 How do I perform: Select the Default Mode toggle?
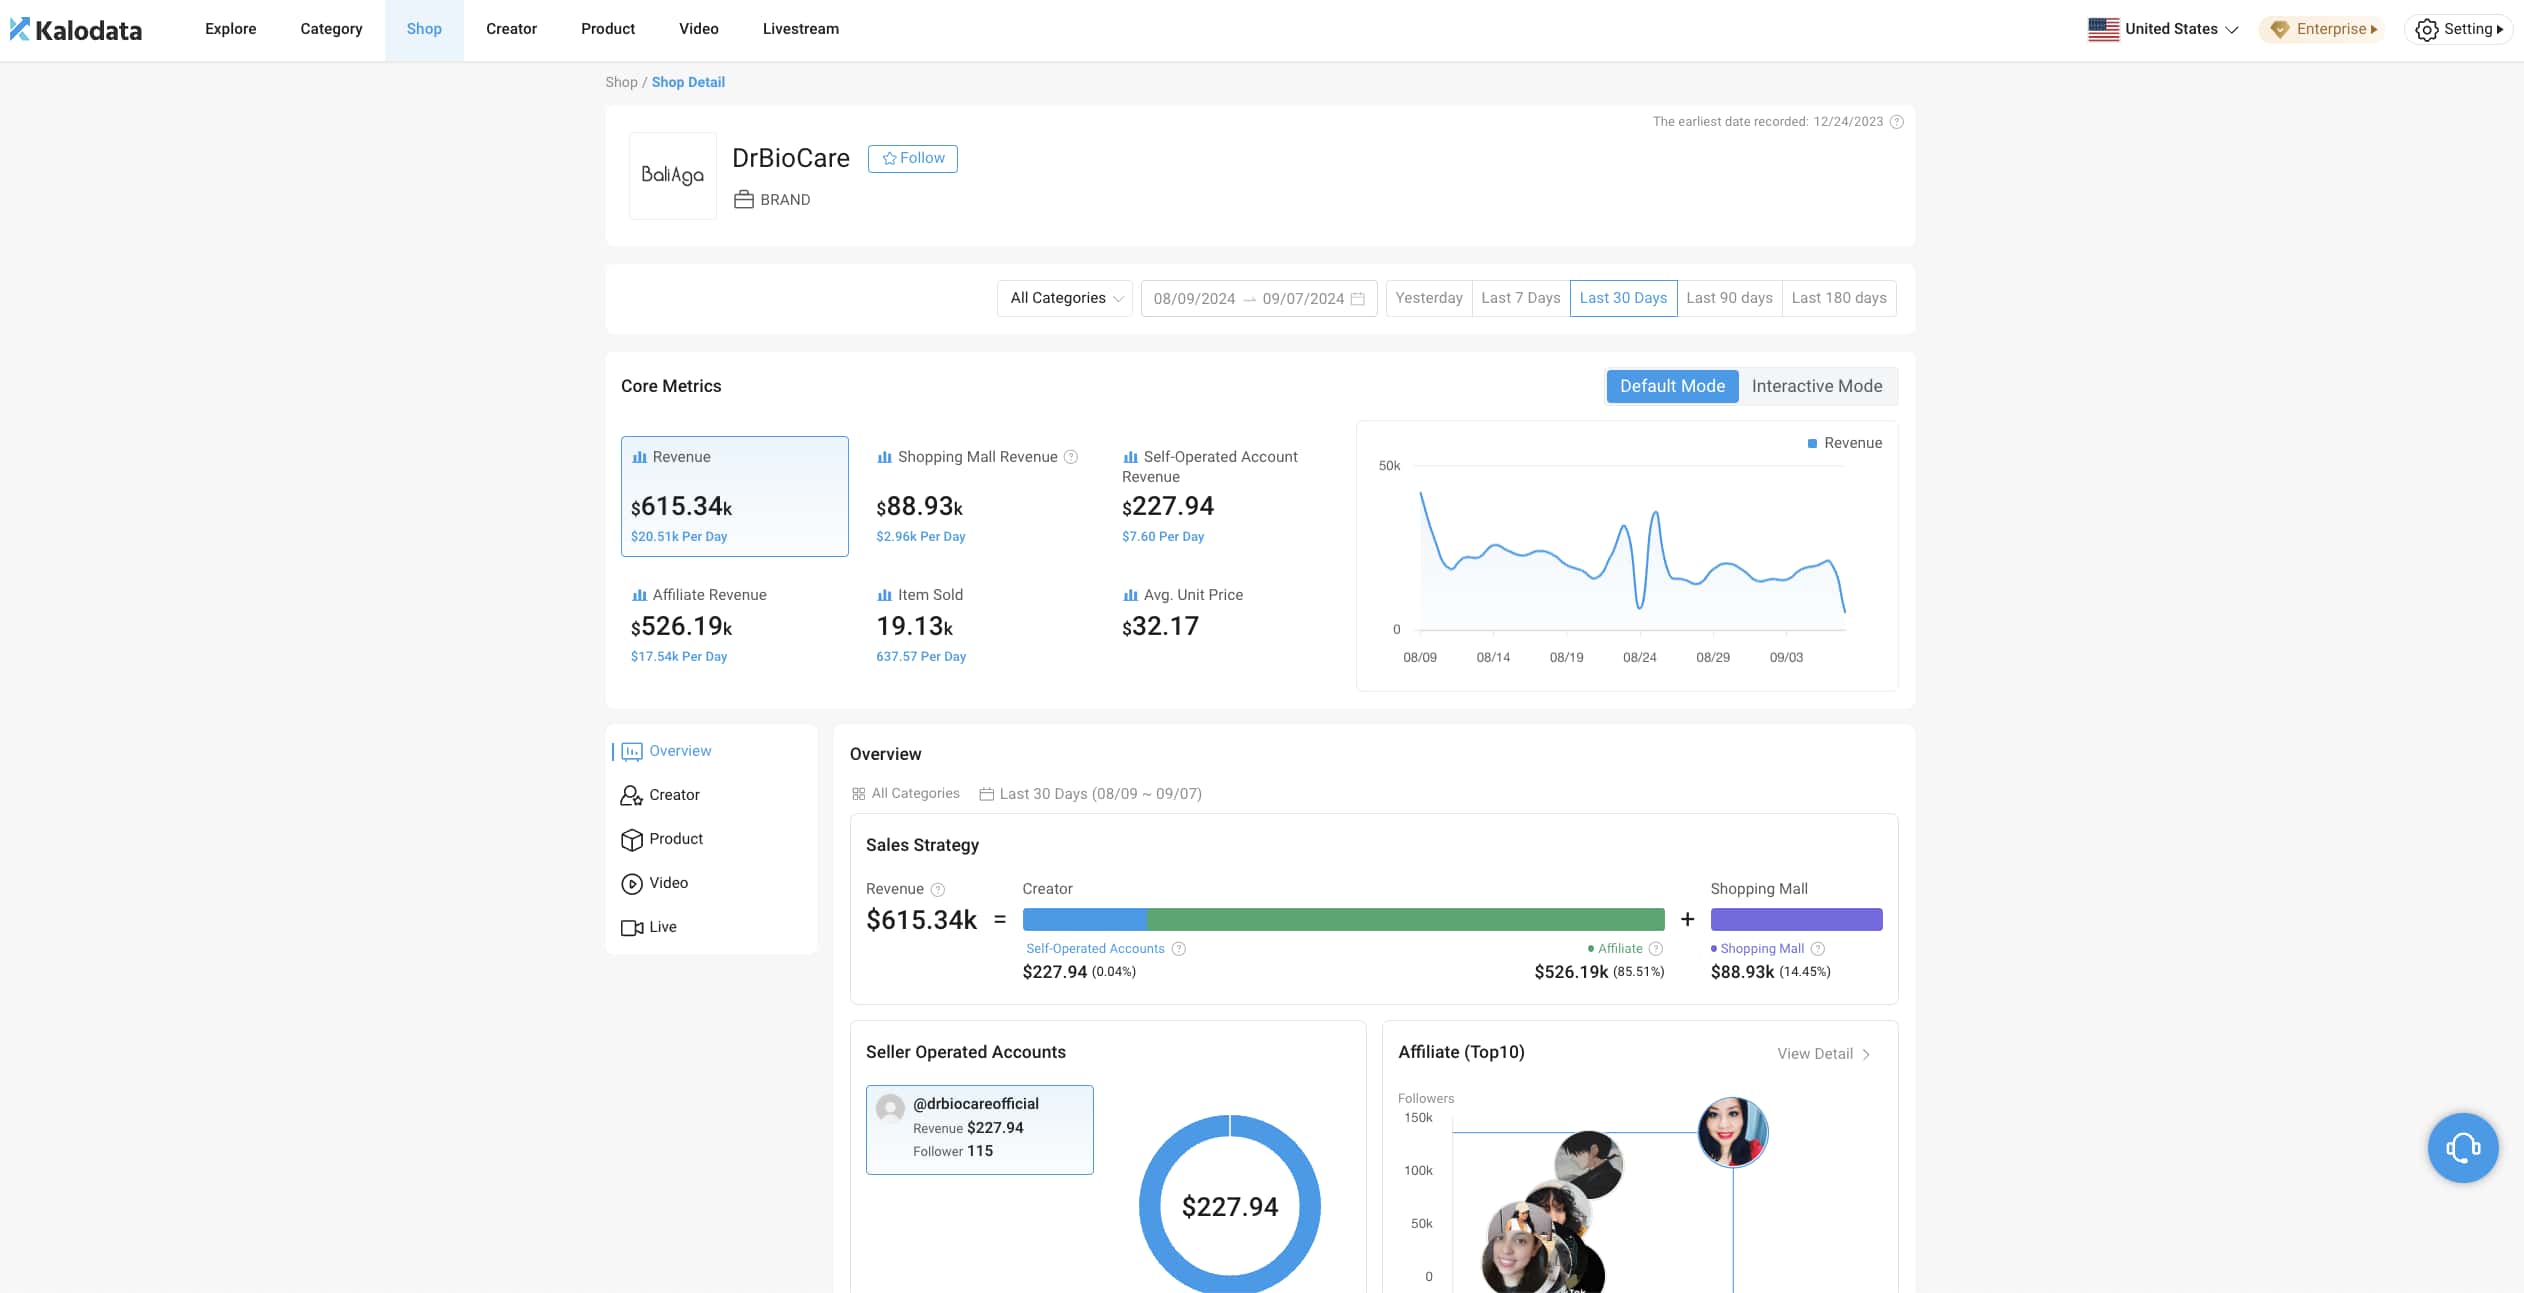coord(1671,386)
